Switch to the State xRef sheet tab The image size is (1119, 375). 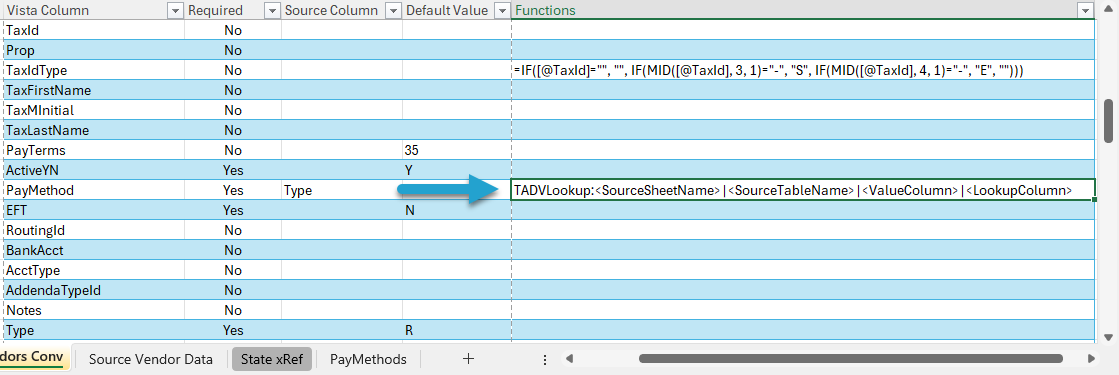272,359
